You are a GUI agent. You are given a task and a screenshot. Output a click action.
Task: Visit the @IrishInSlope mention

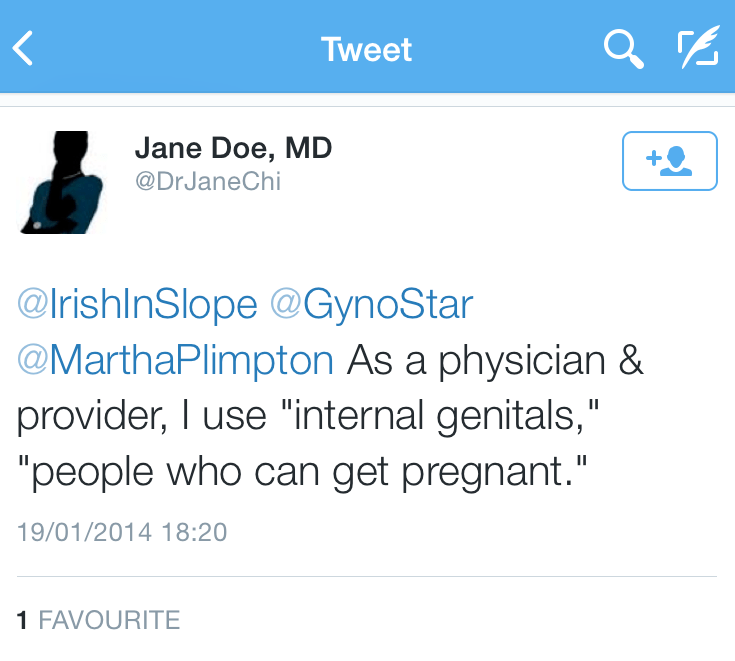137,305
